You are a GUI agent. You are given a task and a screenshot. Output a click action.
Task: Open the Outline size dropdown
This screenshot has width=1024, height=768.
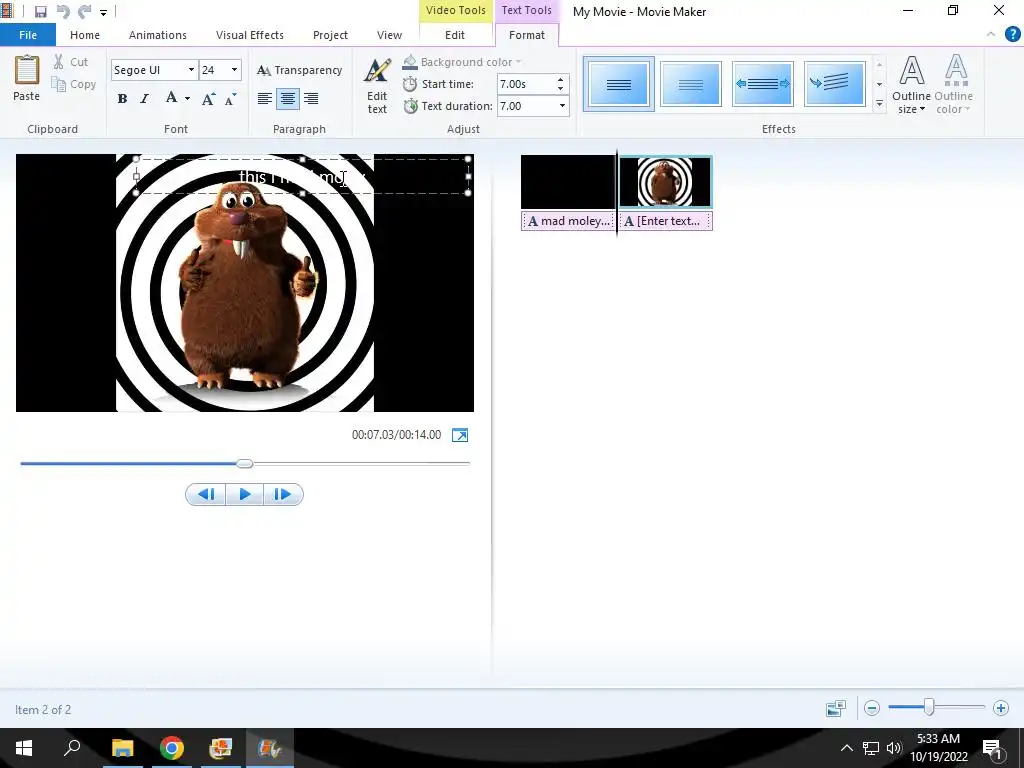tap(912, 85)
